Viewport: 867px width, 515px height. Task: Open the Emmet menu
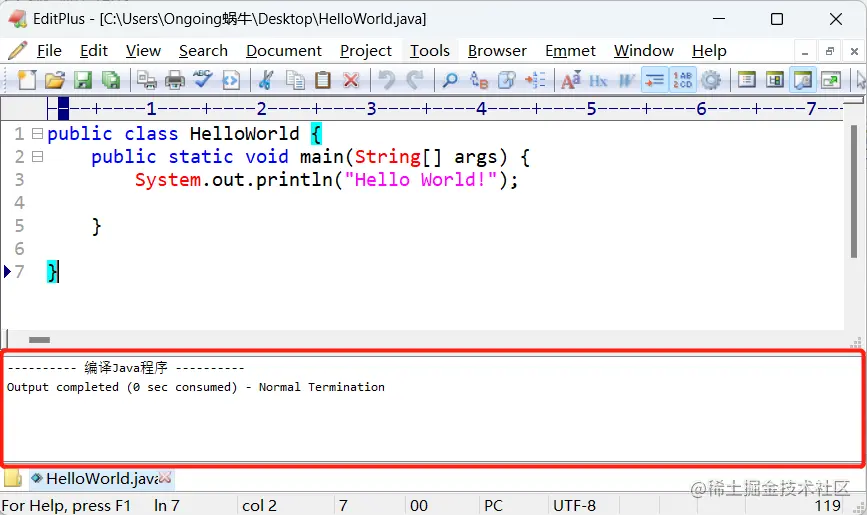pos(570,51)
